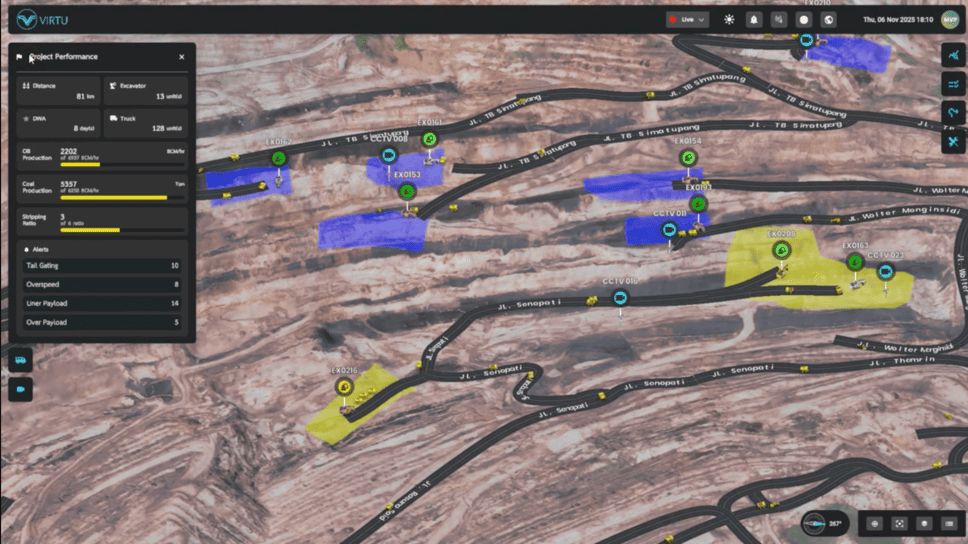
Task: Toggle the 3D cube view icon
Action: (x=924, y=524)
